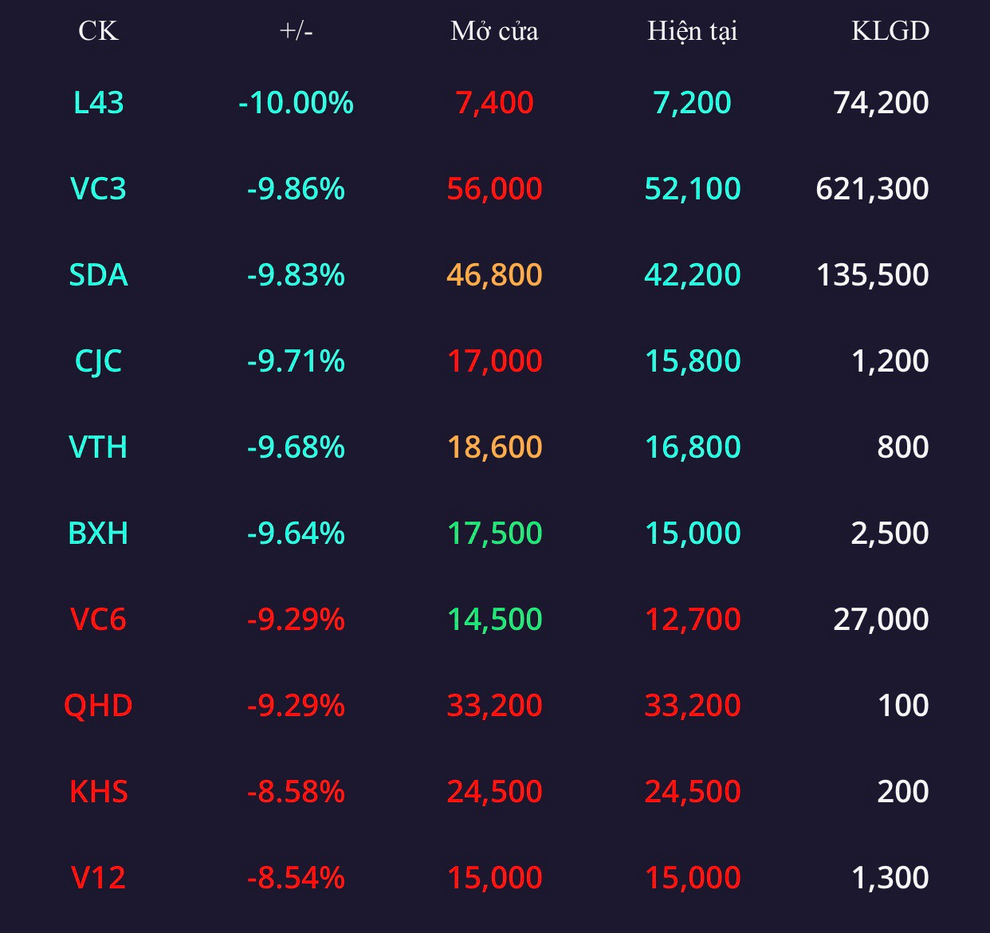
Task: Select VC3 current price 52,100
Action: pos(693,188)
